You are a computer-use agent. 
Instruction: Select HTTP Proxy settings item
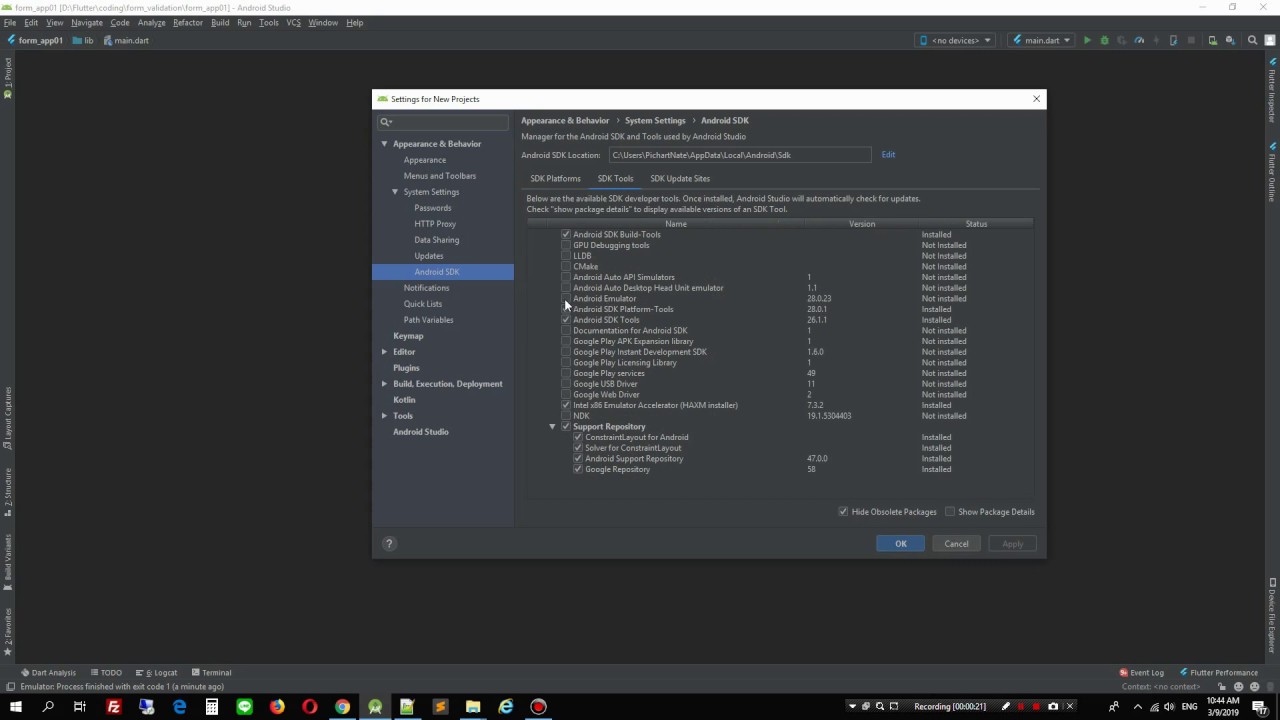(435, 224)
